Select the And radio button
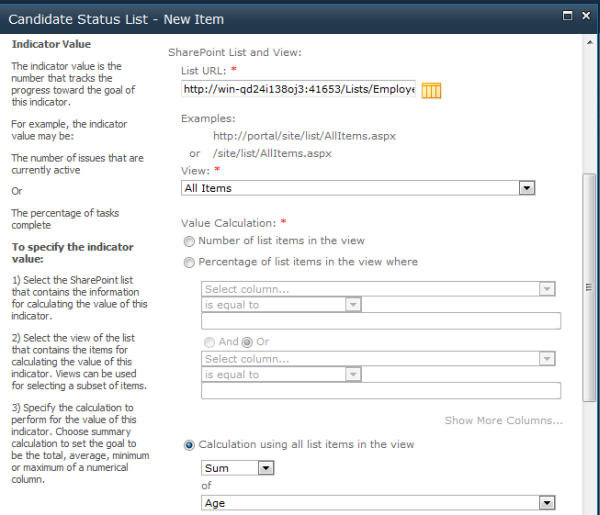600x515 pixels. coord(208,342)
